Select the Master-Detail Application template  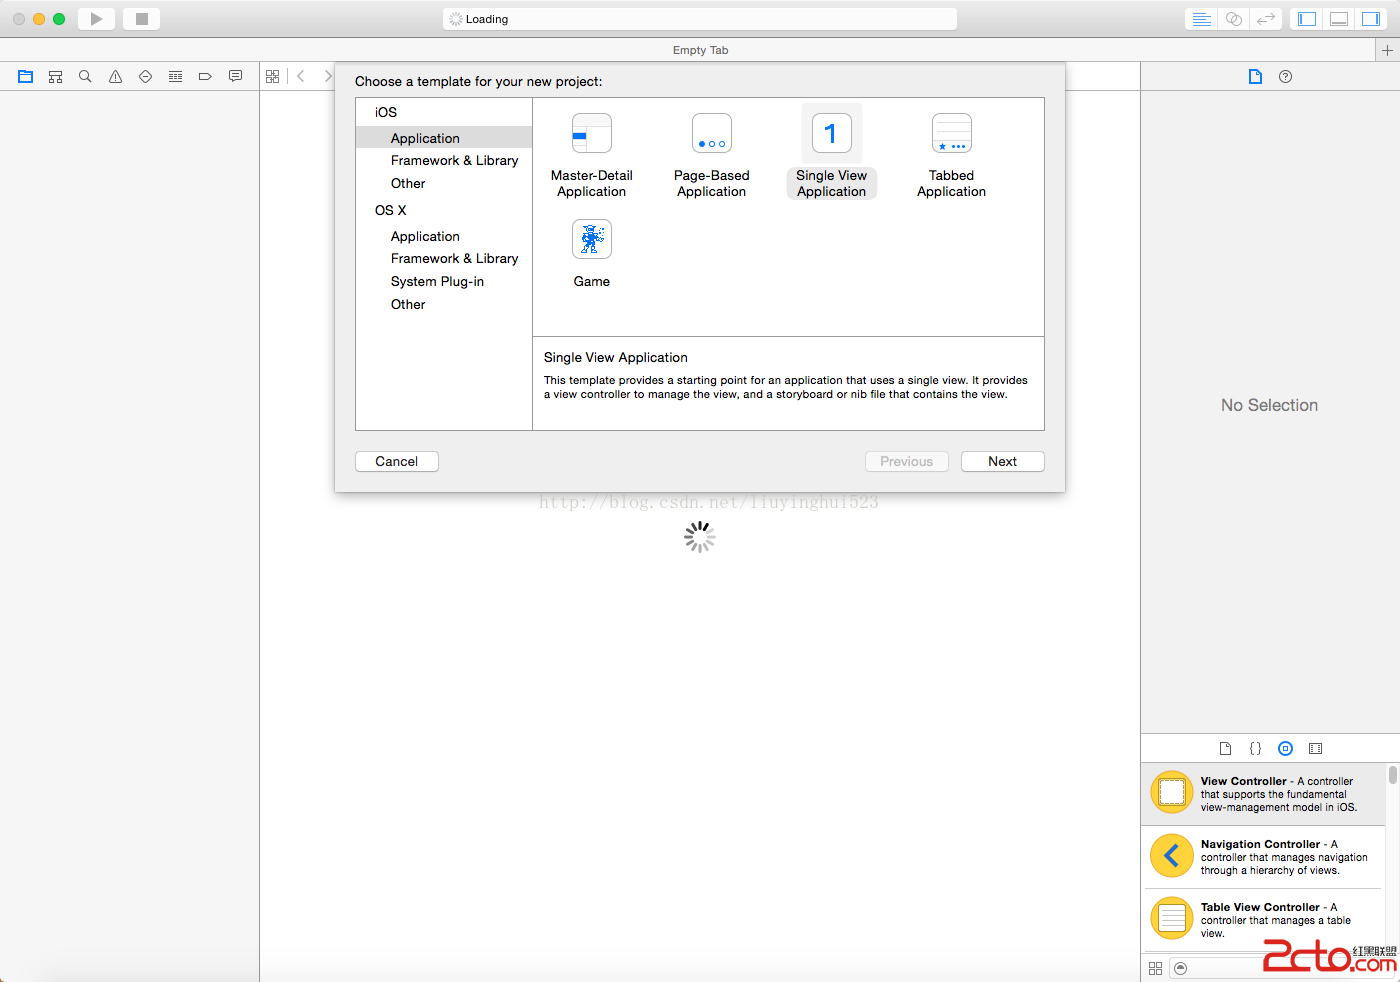coord(591,134)
